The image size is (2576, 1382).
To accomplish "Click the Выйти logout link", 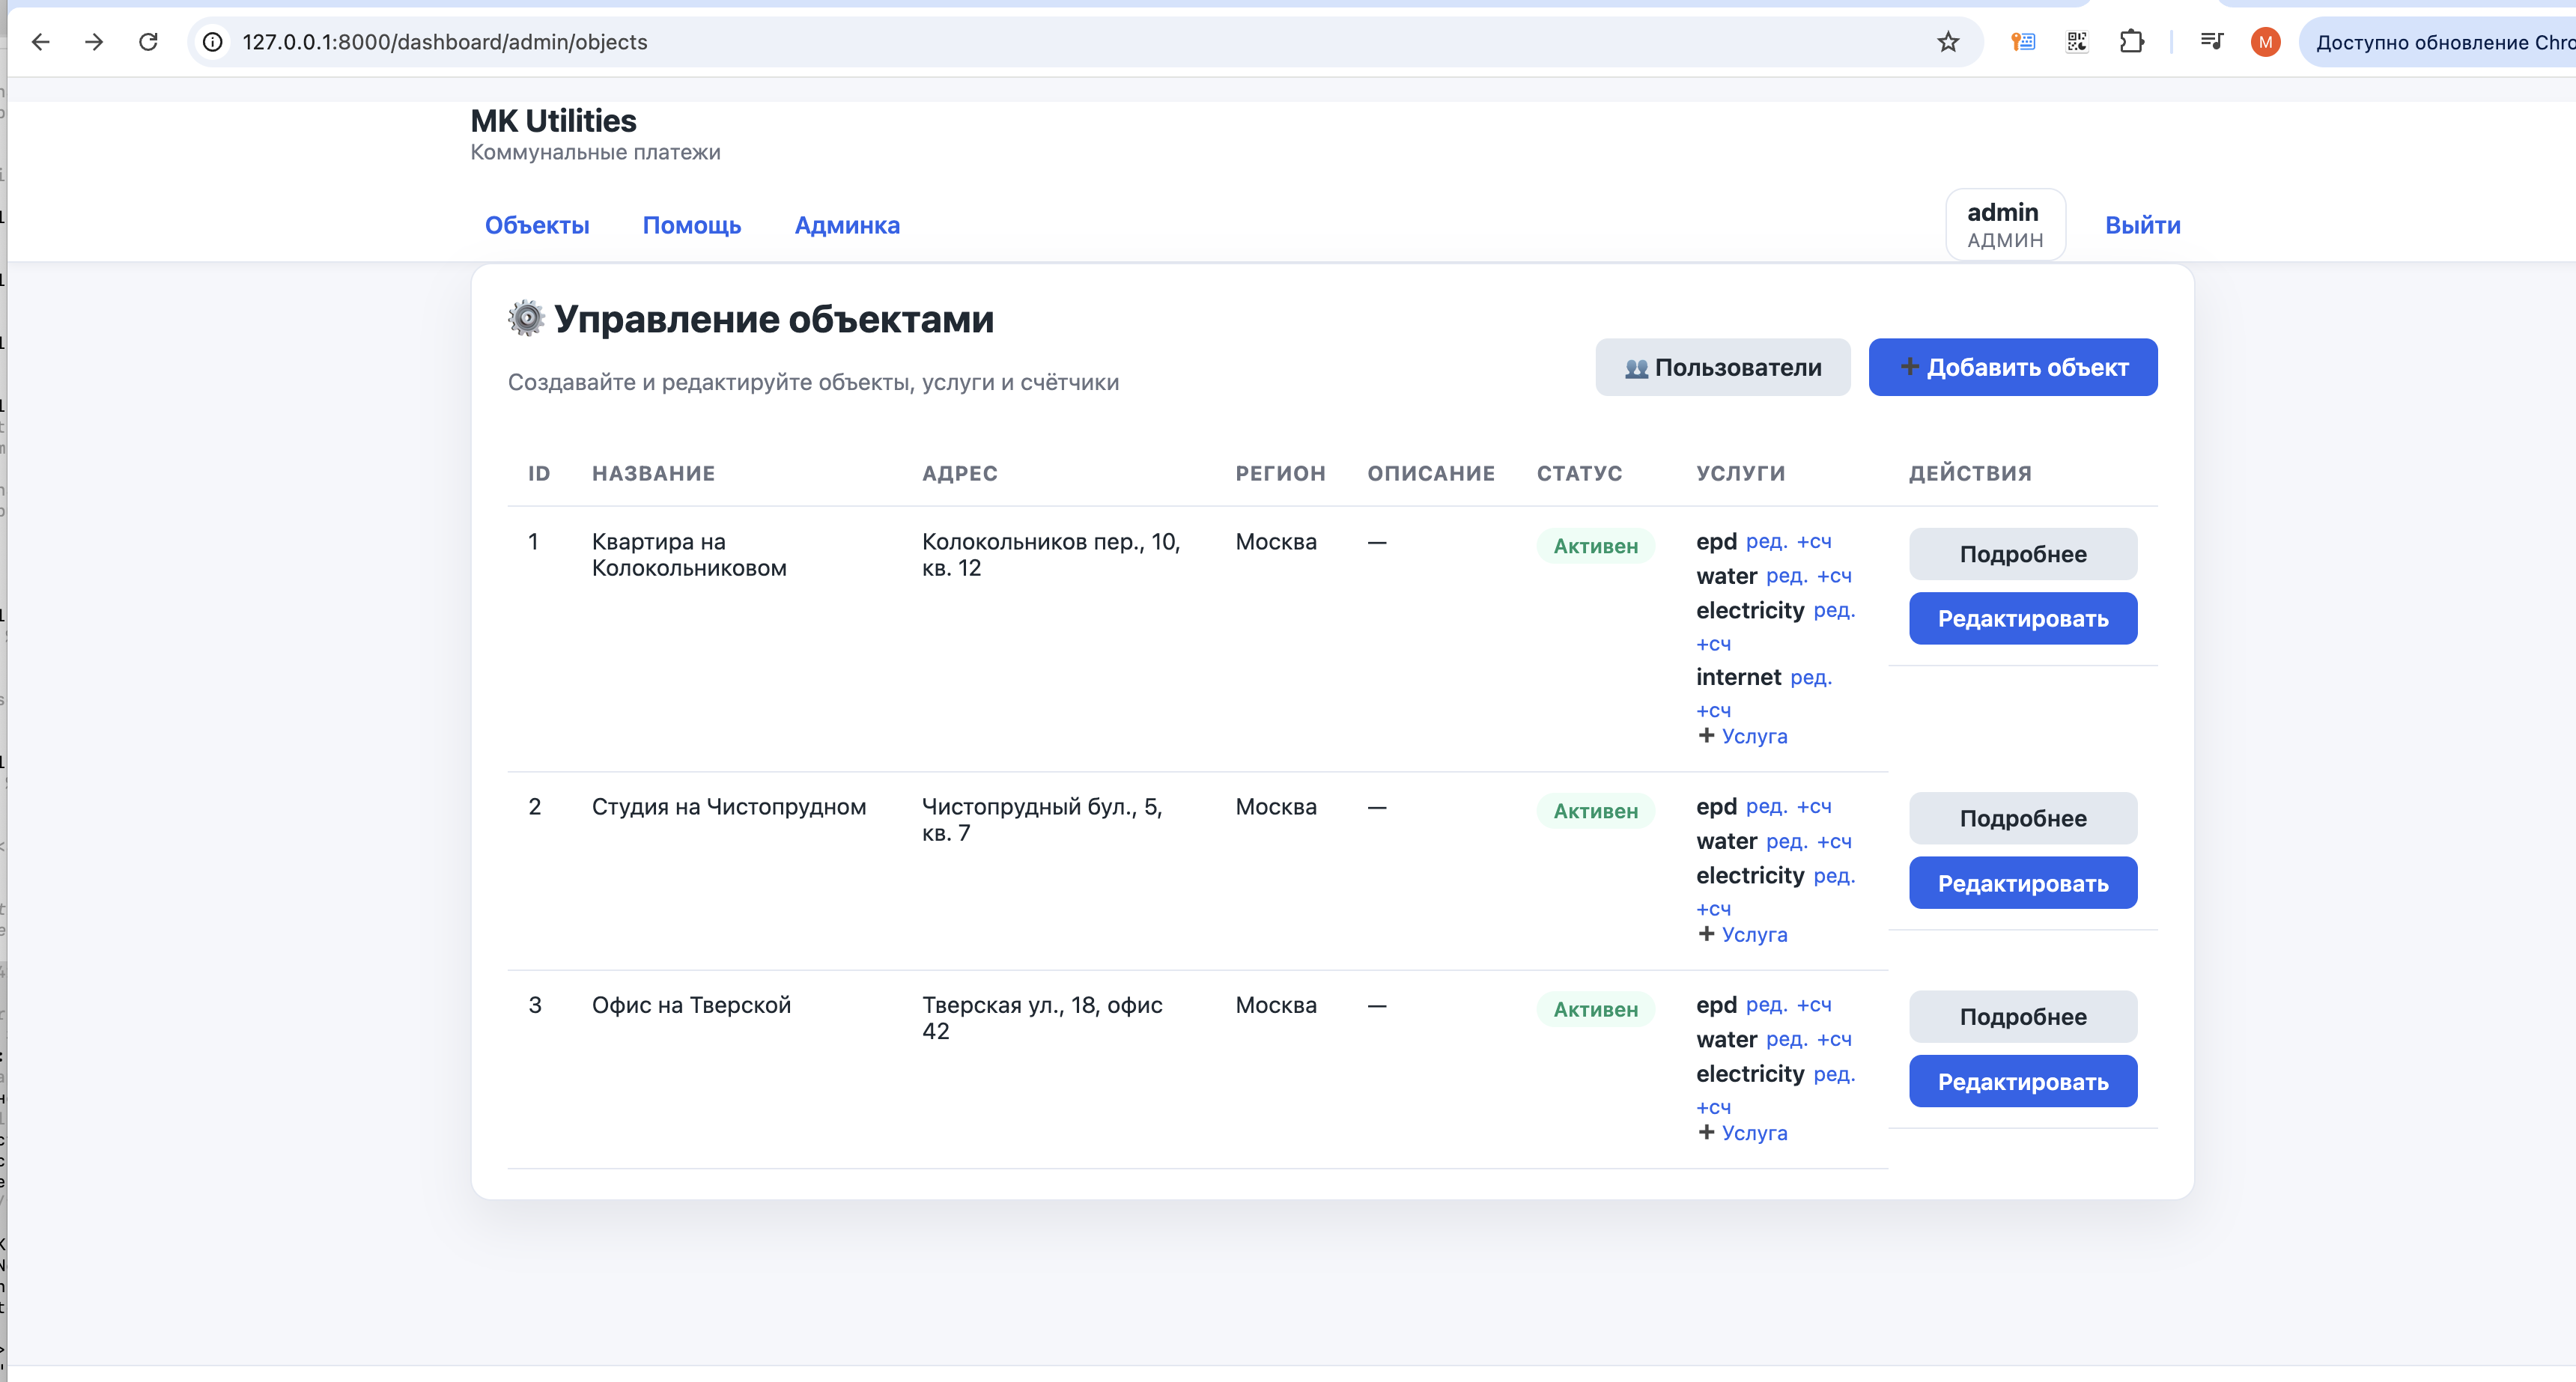I will [x=2142, y=226].
